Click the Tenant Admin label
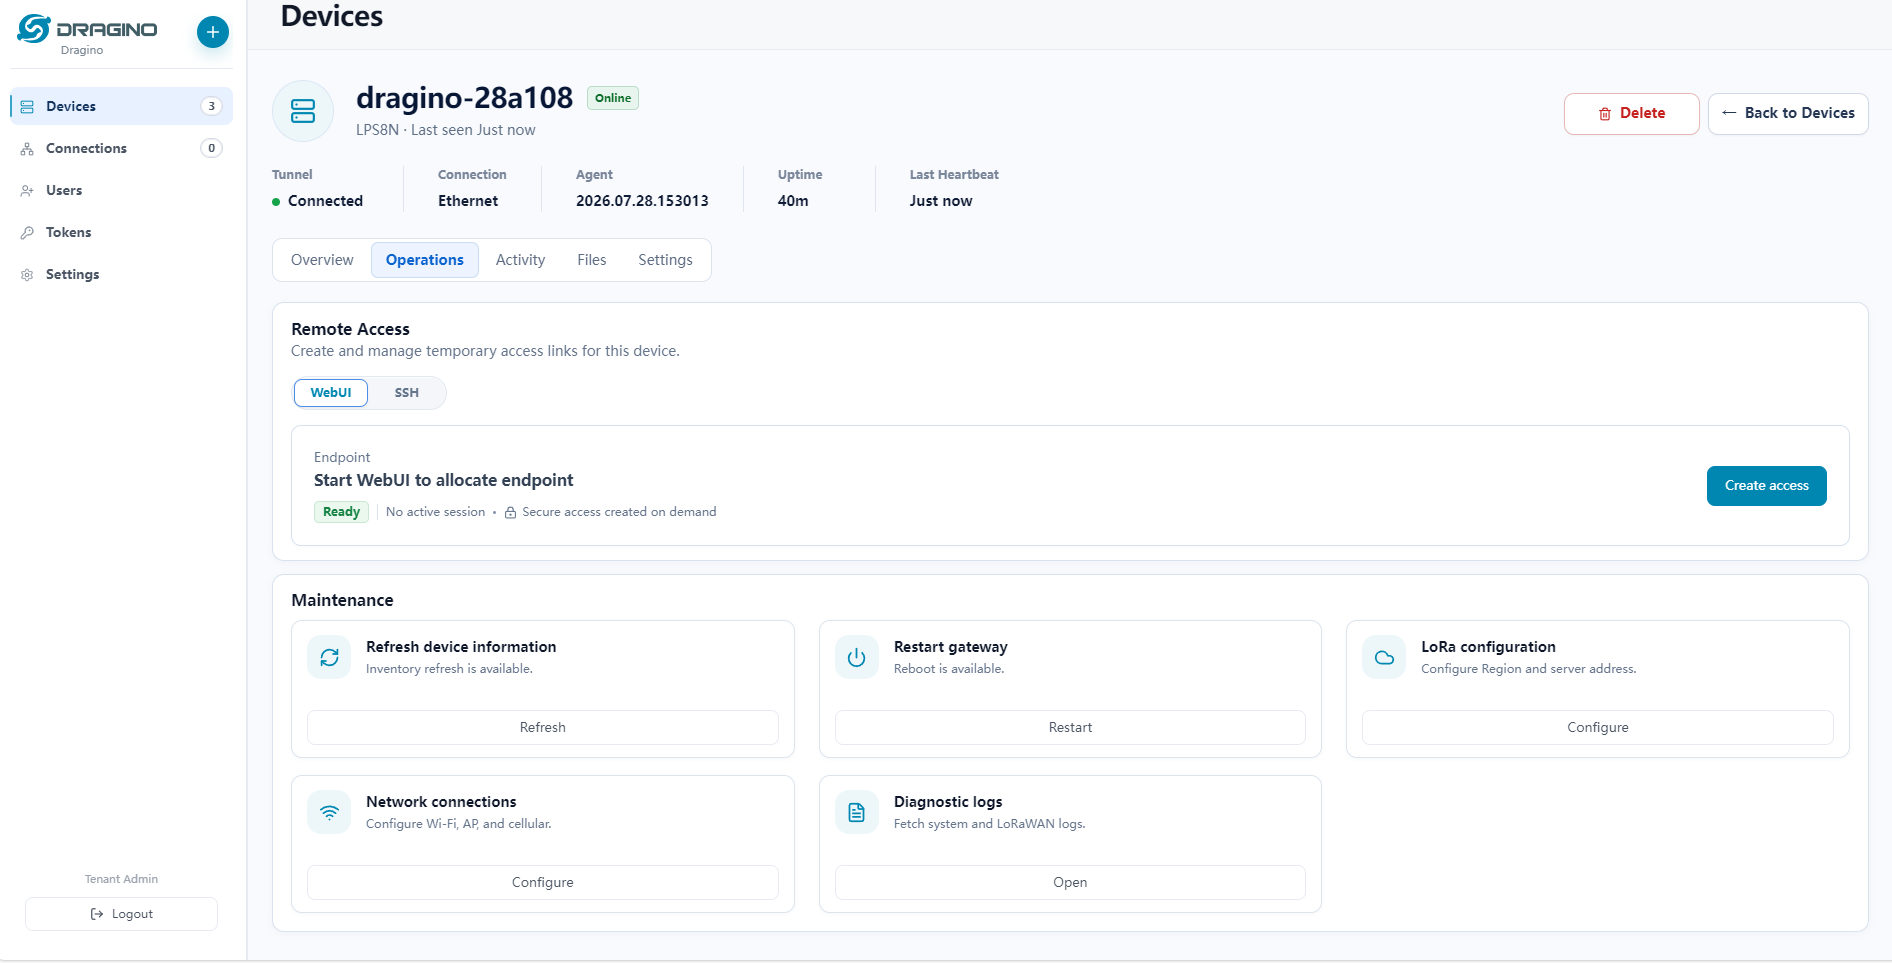 coord(121,879)
